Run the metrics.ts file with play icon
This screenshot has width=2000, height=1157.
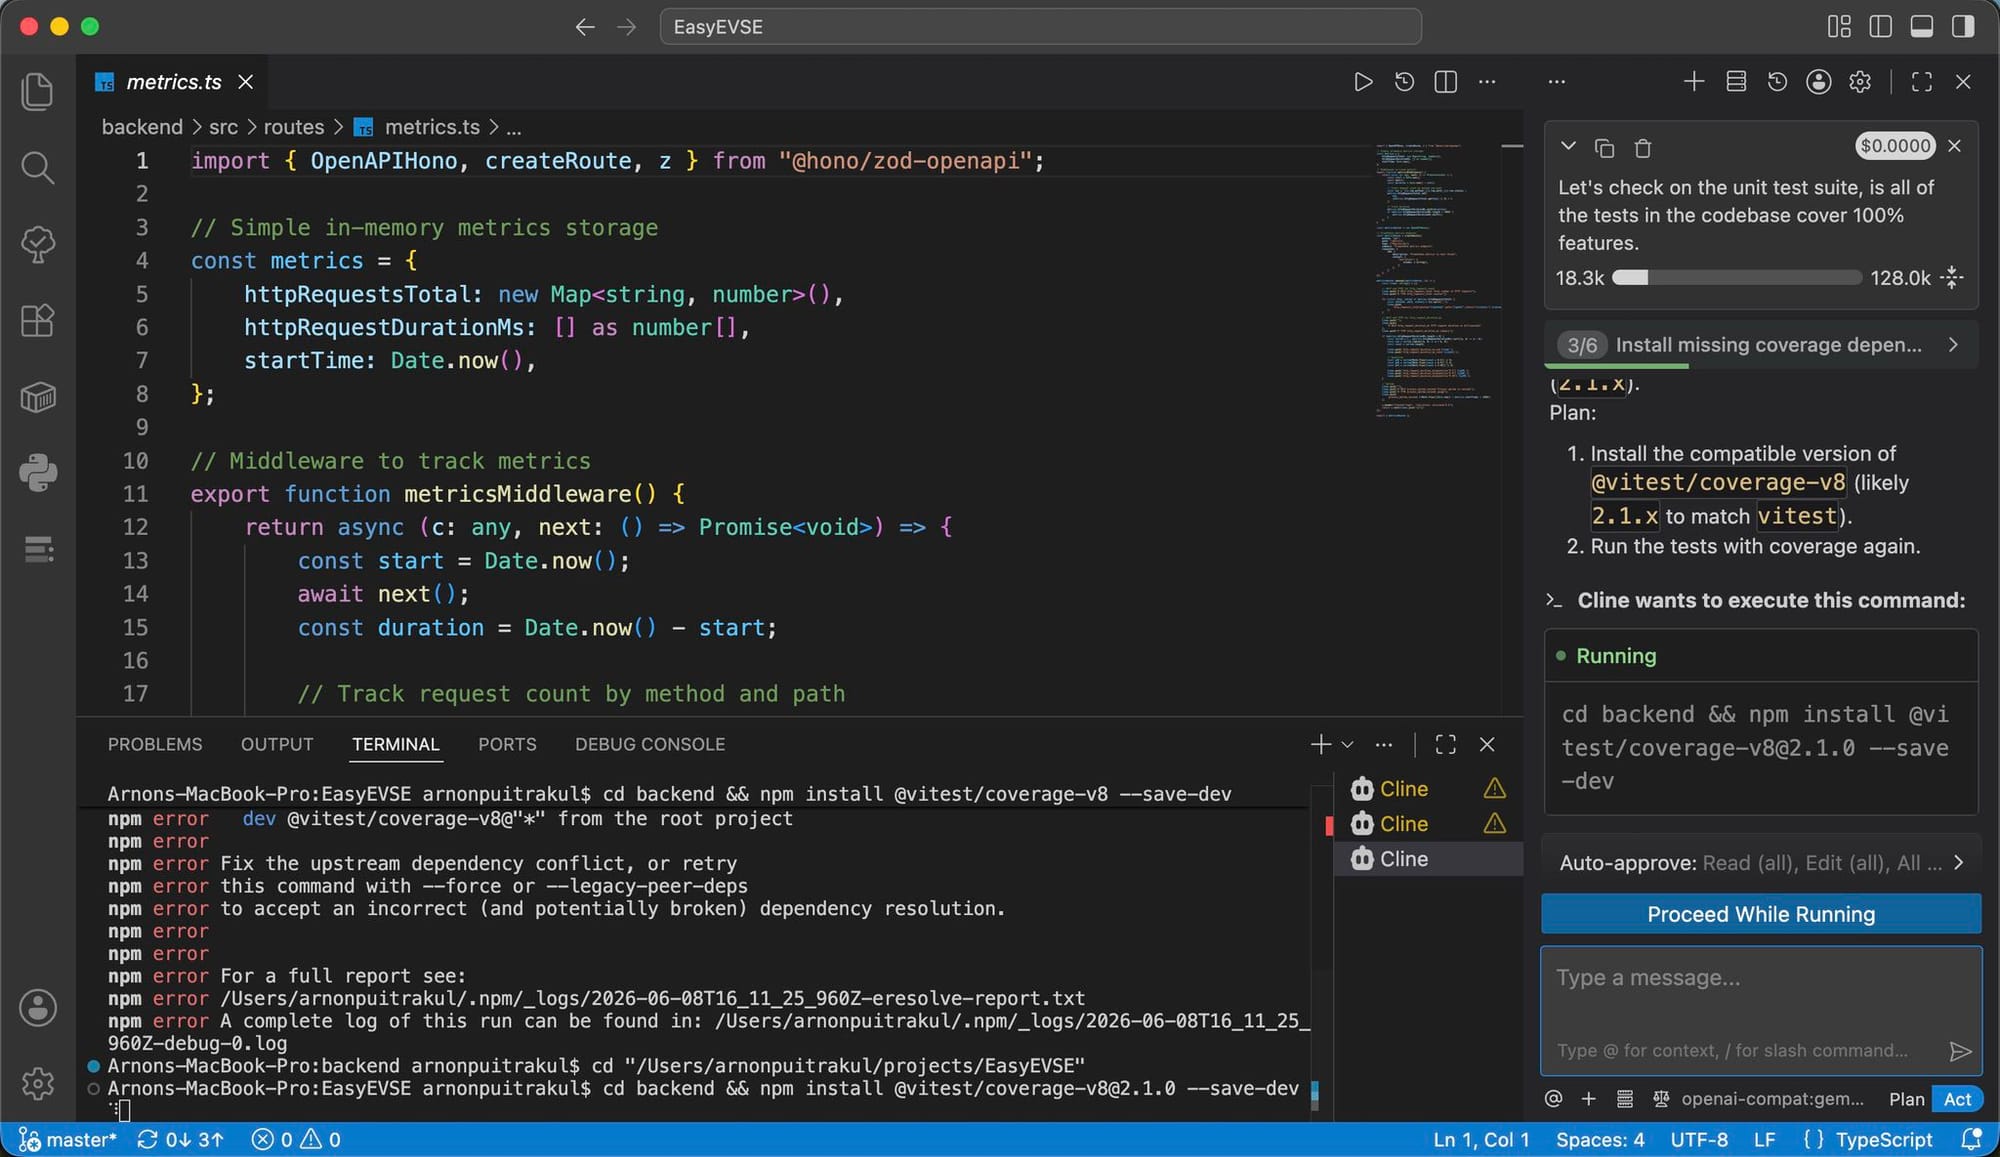click(1362, 82)
